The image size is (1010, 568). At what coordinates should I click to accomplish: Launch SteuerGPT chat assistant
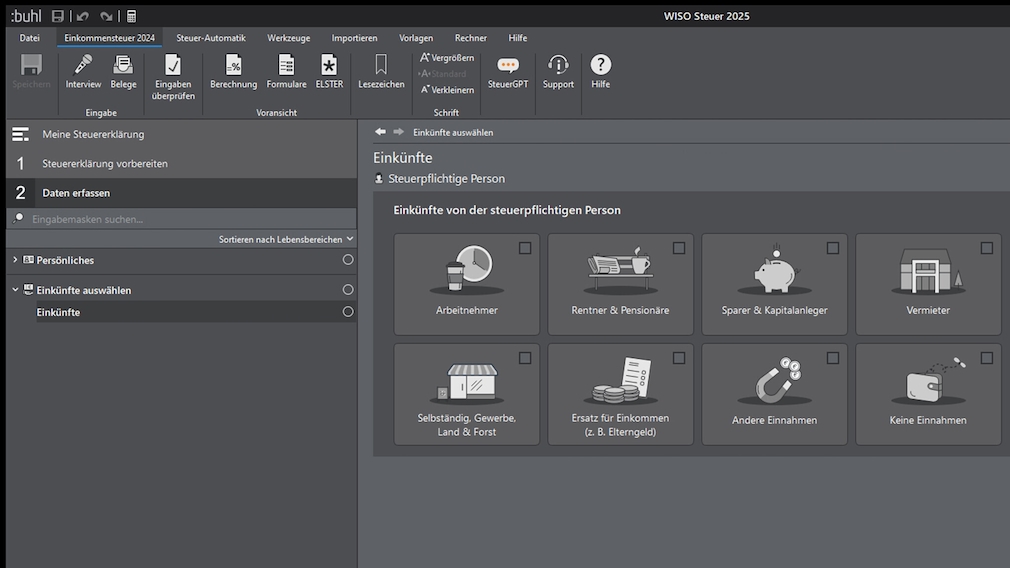[x=508, y=71]
